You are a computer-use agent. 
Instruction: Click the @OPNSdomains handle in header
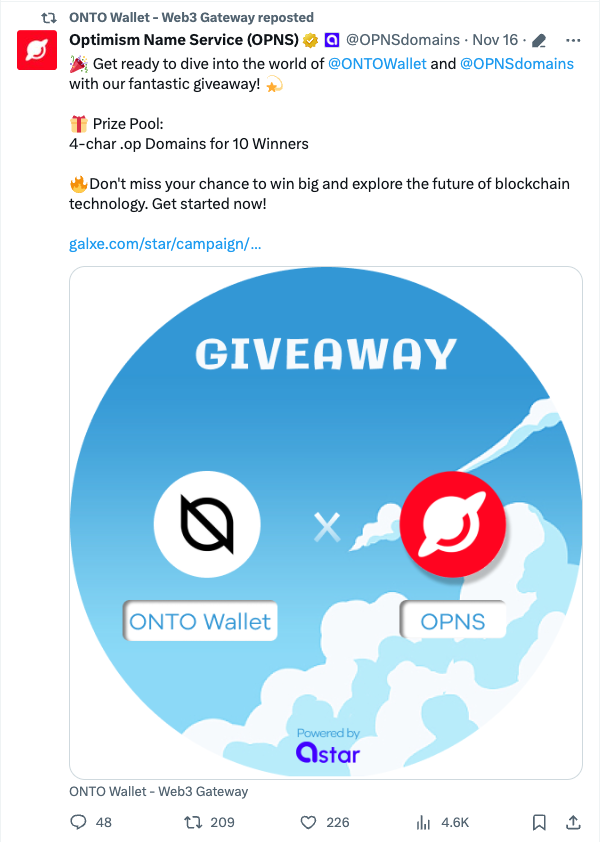point(403,40)
